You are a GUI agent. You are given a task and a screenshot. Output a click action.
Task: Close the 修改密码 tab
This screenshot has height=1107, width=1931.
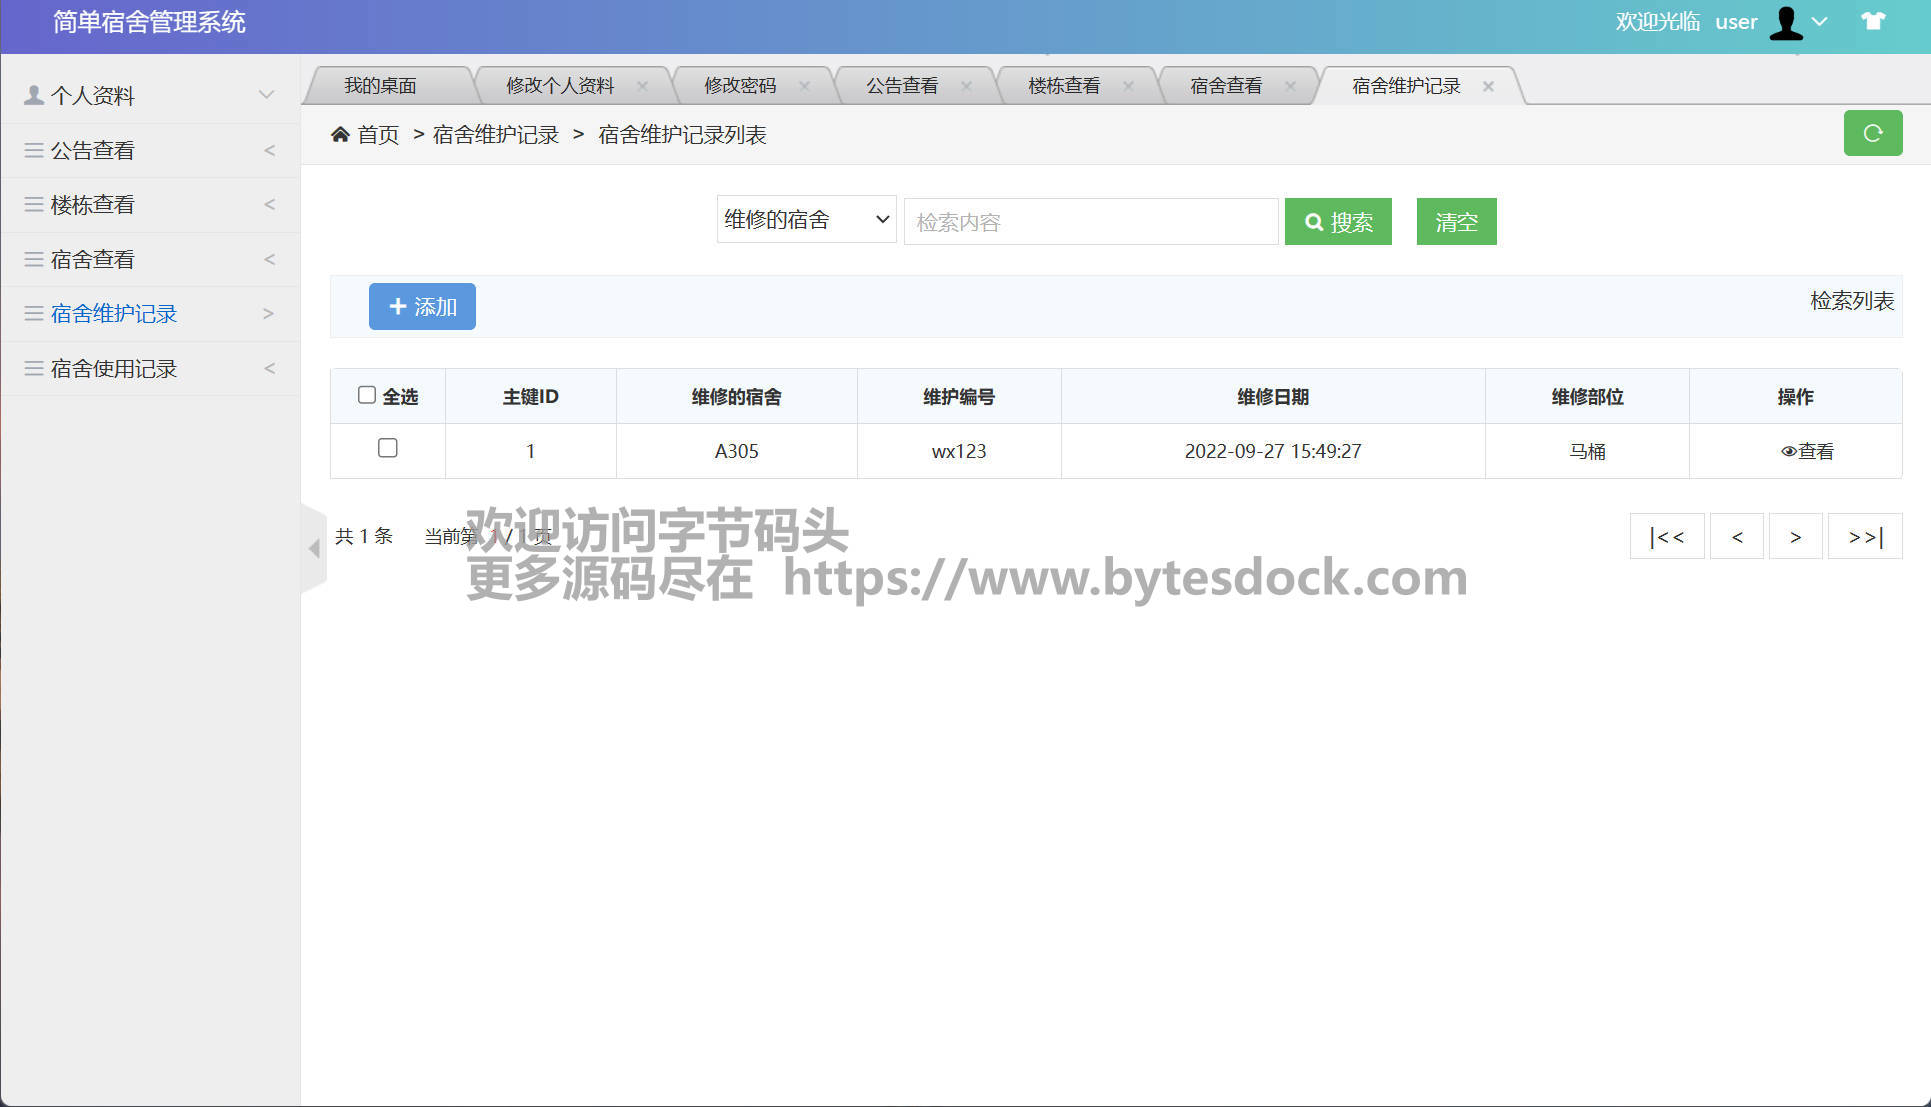(x=804, y=86)
